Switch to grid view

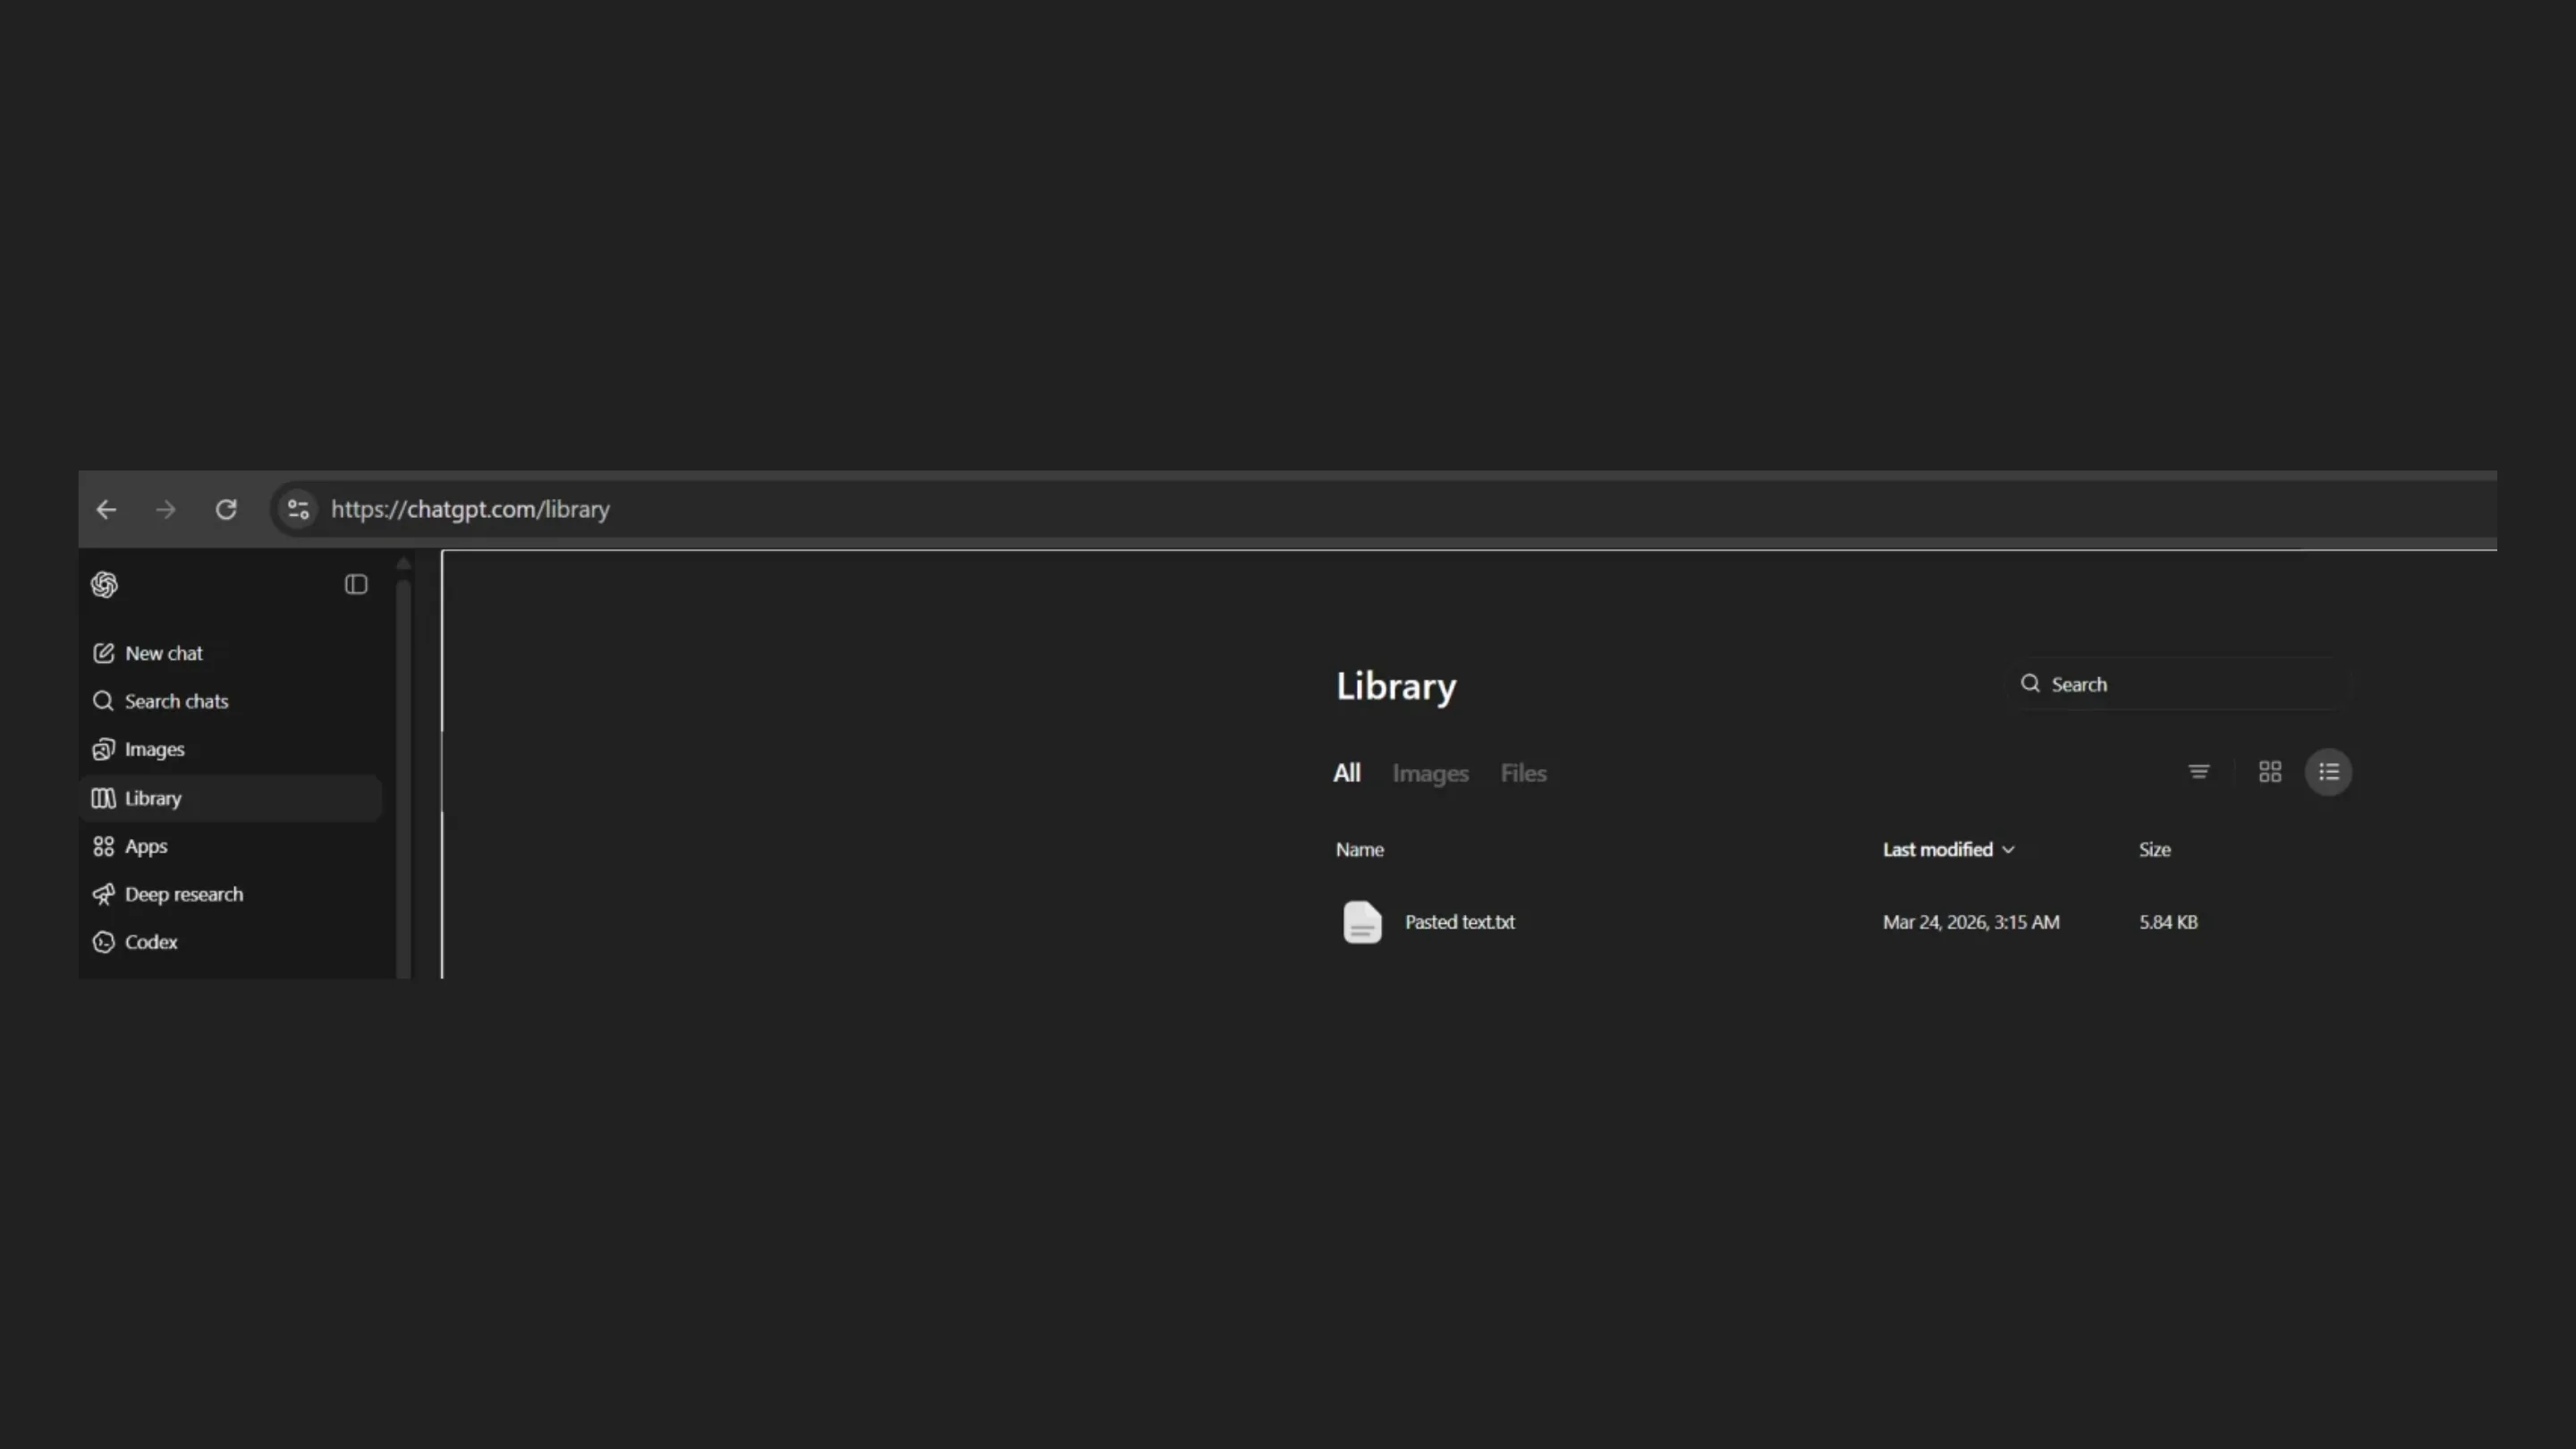pos(2269,772)
